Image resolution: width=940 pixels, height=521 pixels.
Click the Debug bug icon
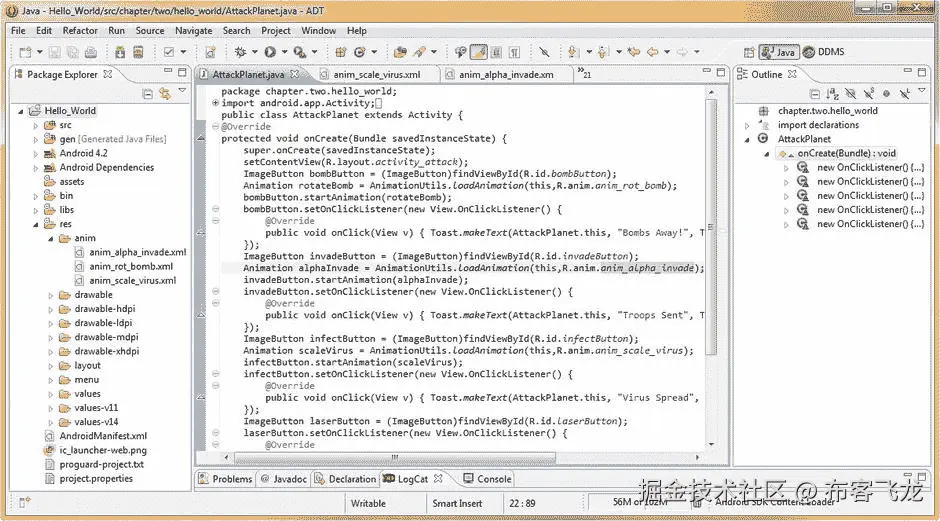coord(240,52)
